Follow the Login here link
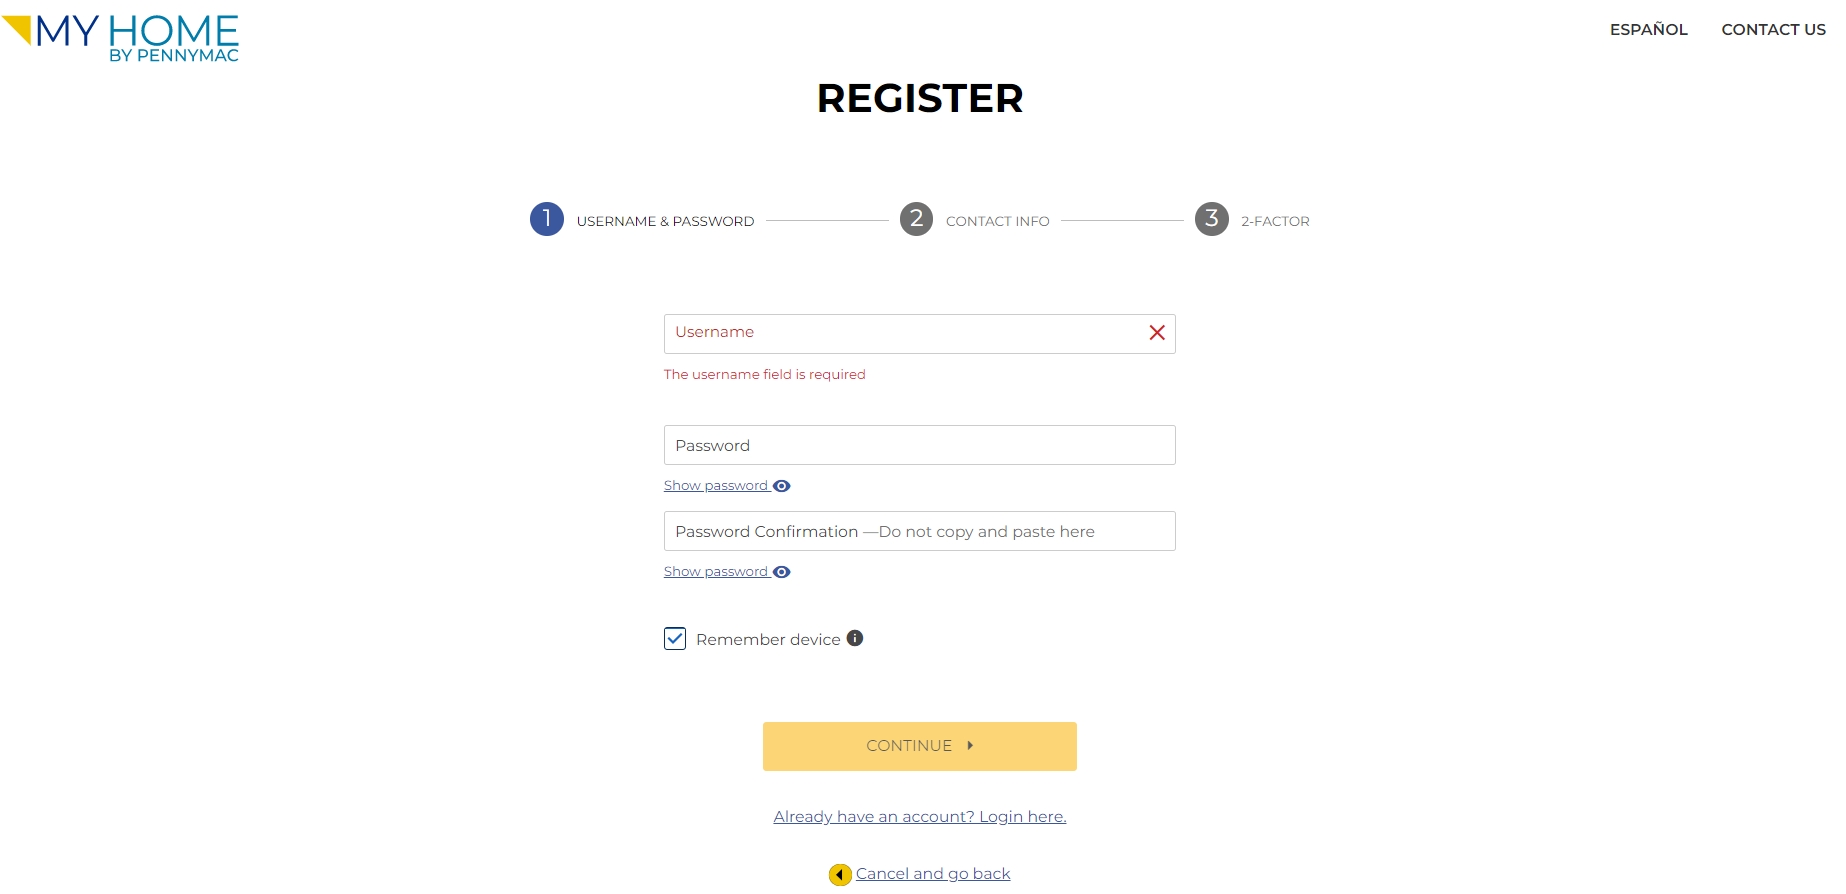 tap(919, 816)
